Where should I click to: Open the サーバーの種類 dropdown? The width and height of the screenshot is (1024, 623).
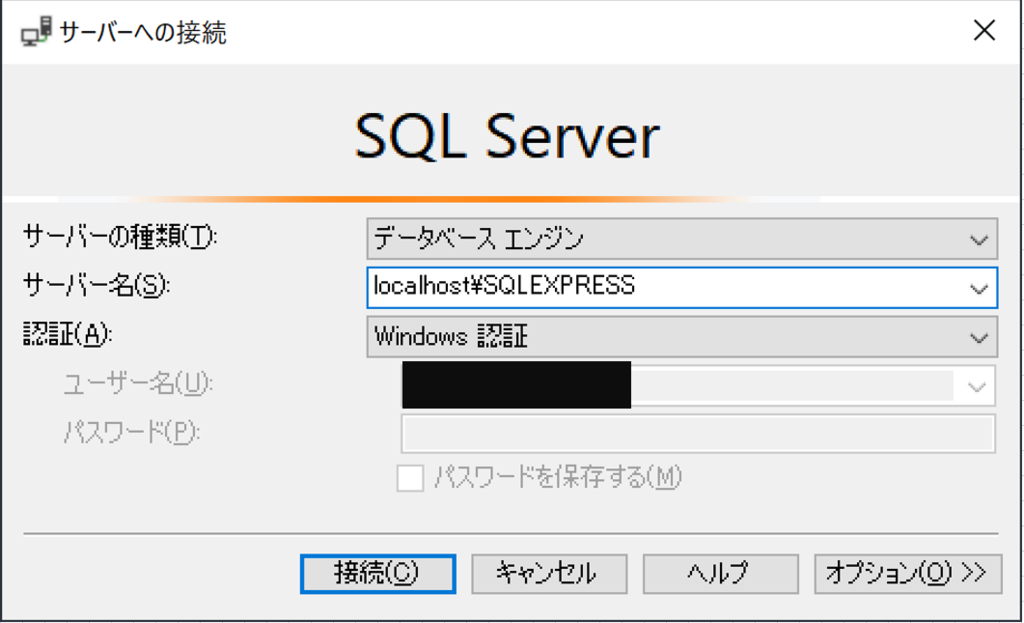[x=682, y=238]
